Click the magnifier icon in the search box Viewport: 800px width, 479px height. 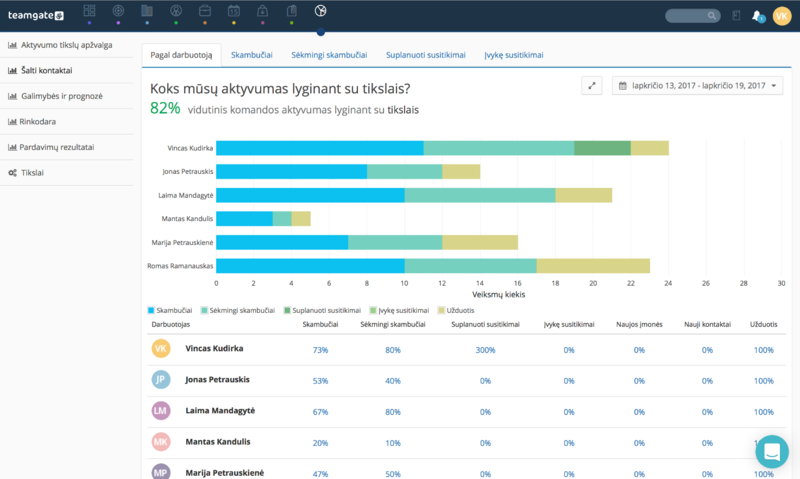click(712, 16)
